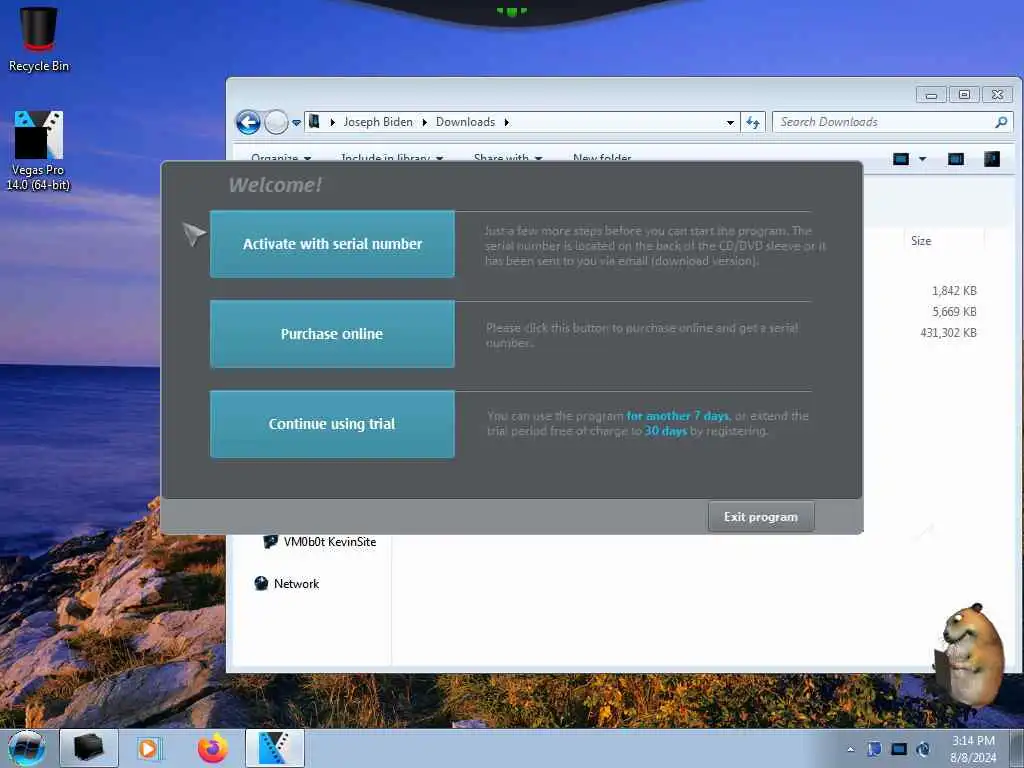Select the file sized 1,842 KB
This screenshot has width=1024, height=768.
coord(954,291)
